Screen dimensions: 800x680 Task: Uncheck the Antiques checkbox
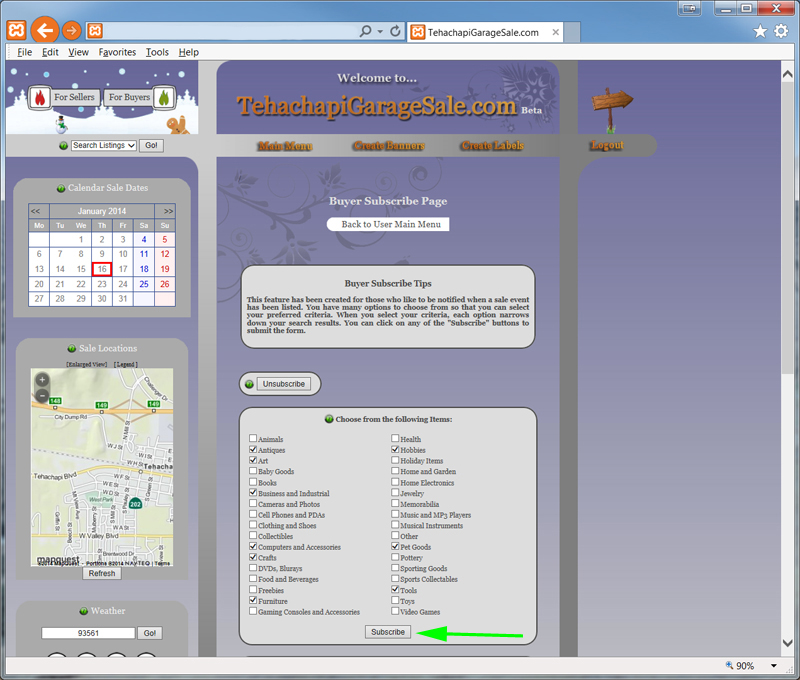point(253,449)
